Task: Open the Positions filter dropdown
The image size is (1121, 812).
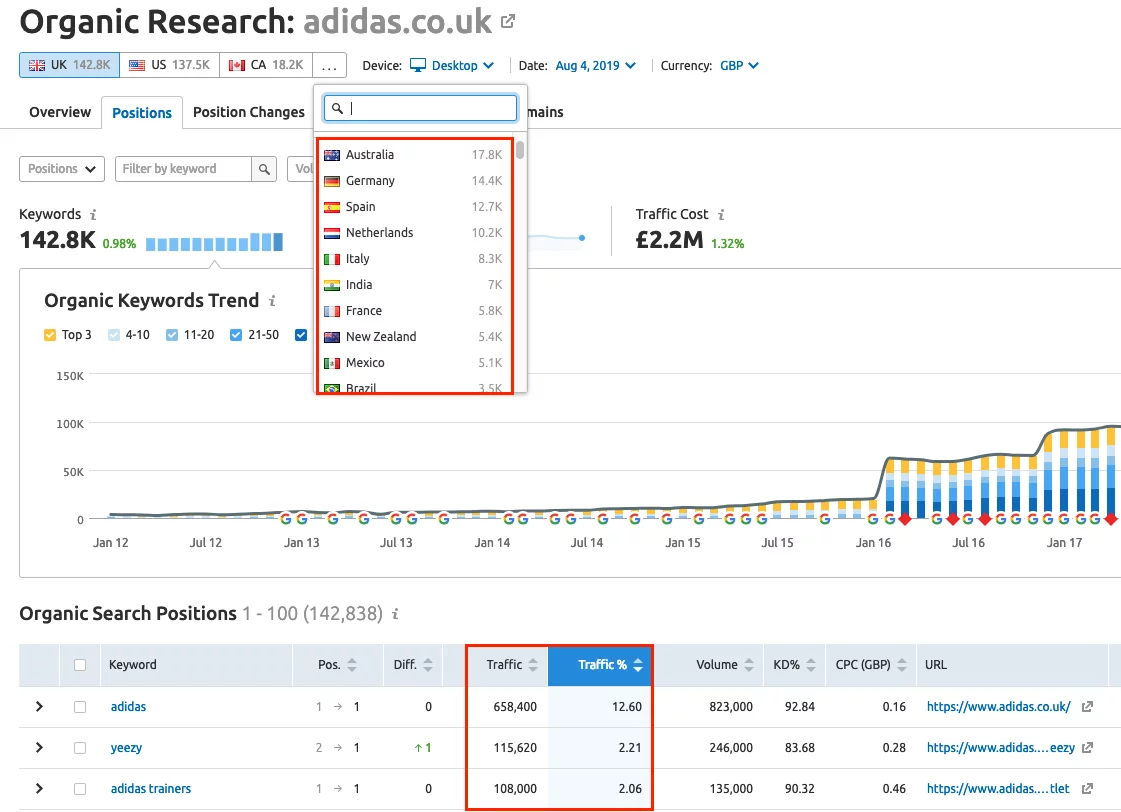Action: coord(61,168)
